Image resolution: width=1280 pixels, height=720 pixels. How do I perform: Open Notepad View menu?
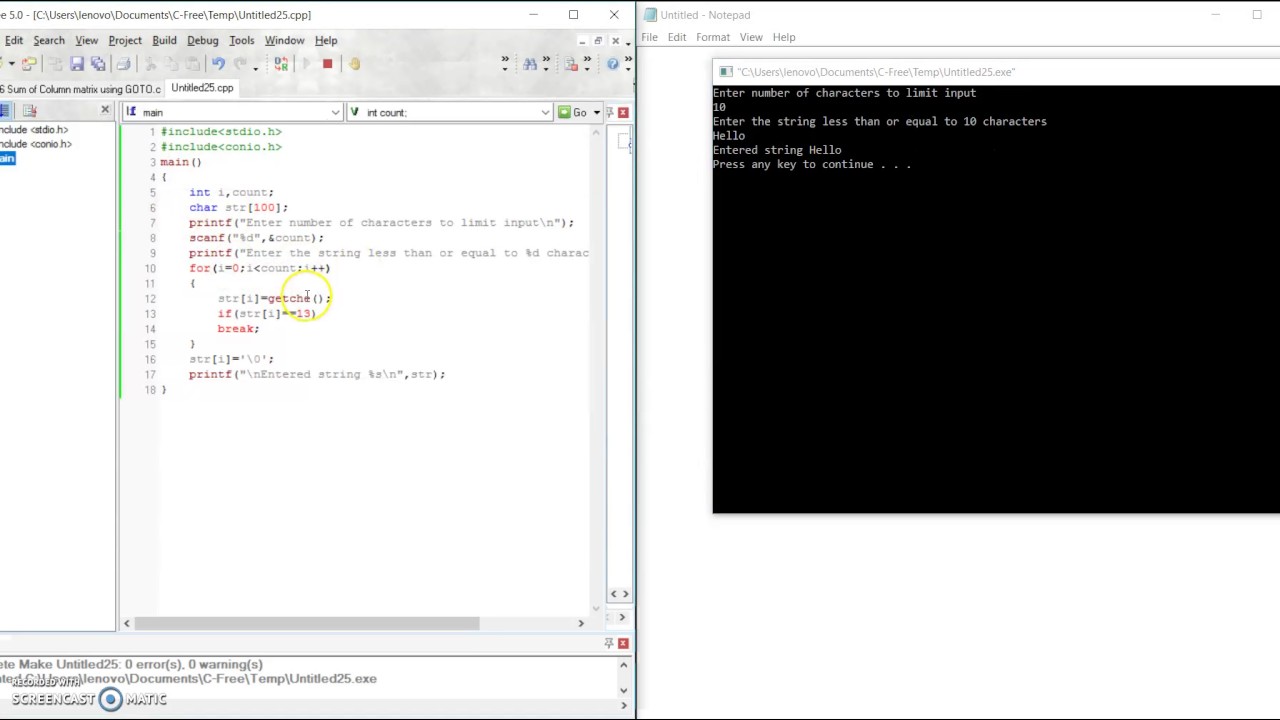point(751,37)
